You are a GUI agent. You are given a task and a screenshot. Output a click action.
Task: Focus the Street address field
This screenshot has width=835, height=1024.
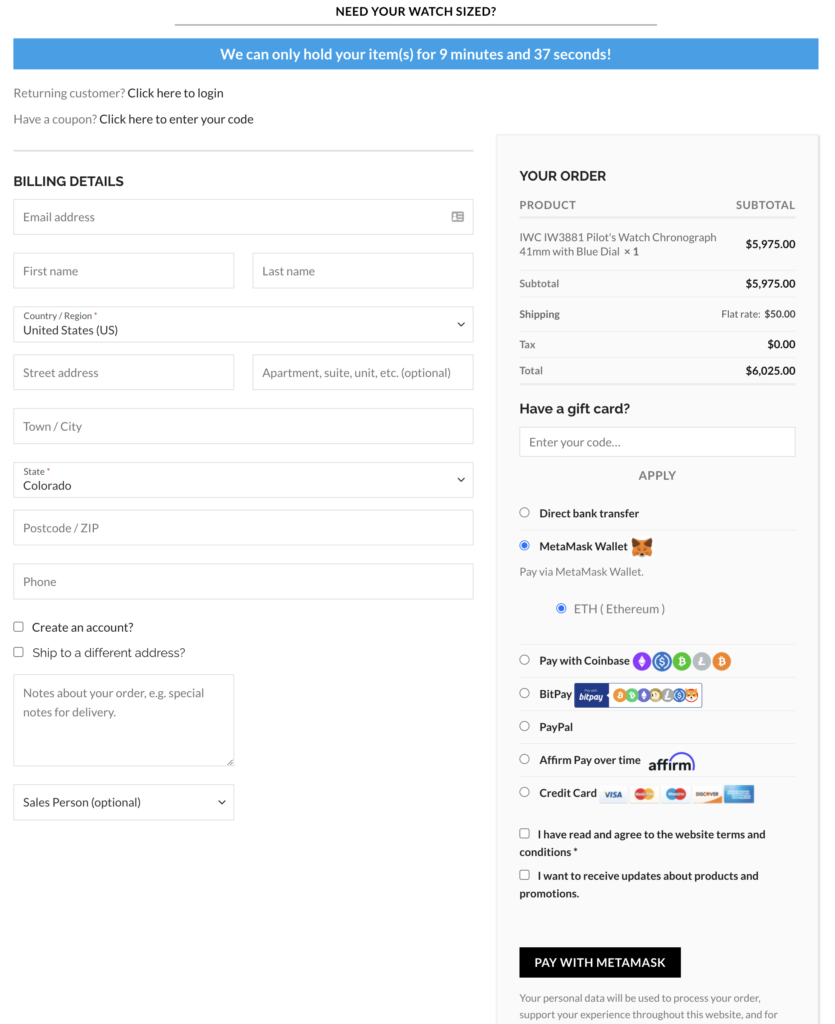[123, 372]
